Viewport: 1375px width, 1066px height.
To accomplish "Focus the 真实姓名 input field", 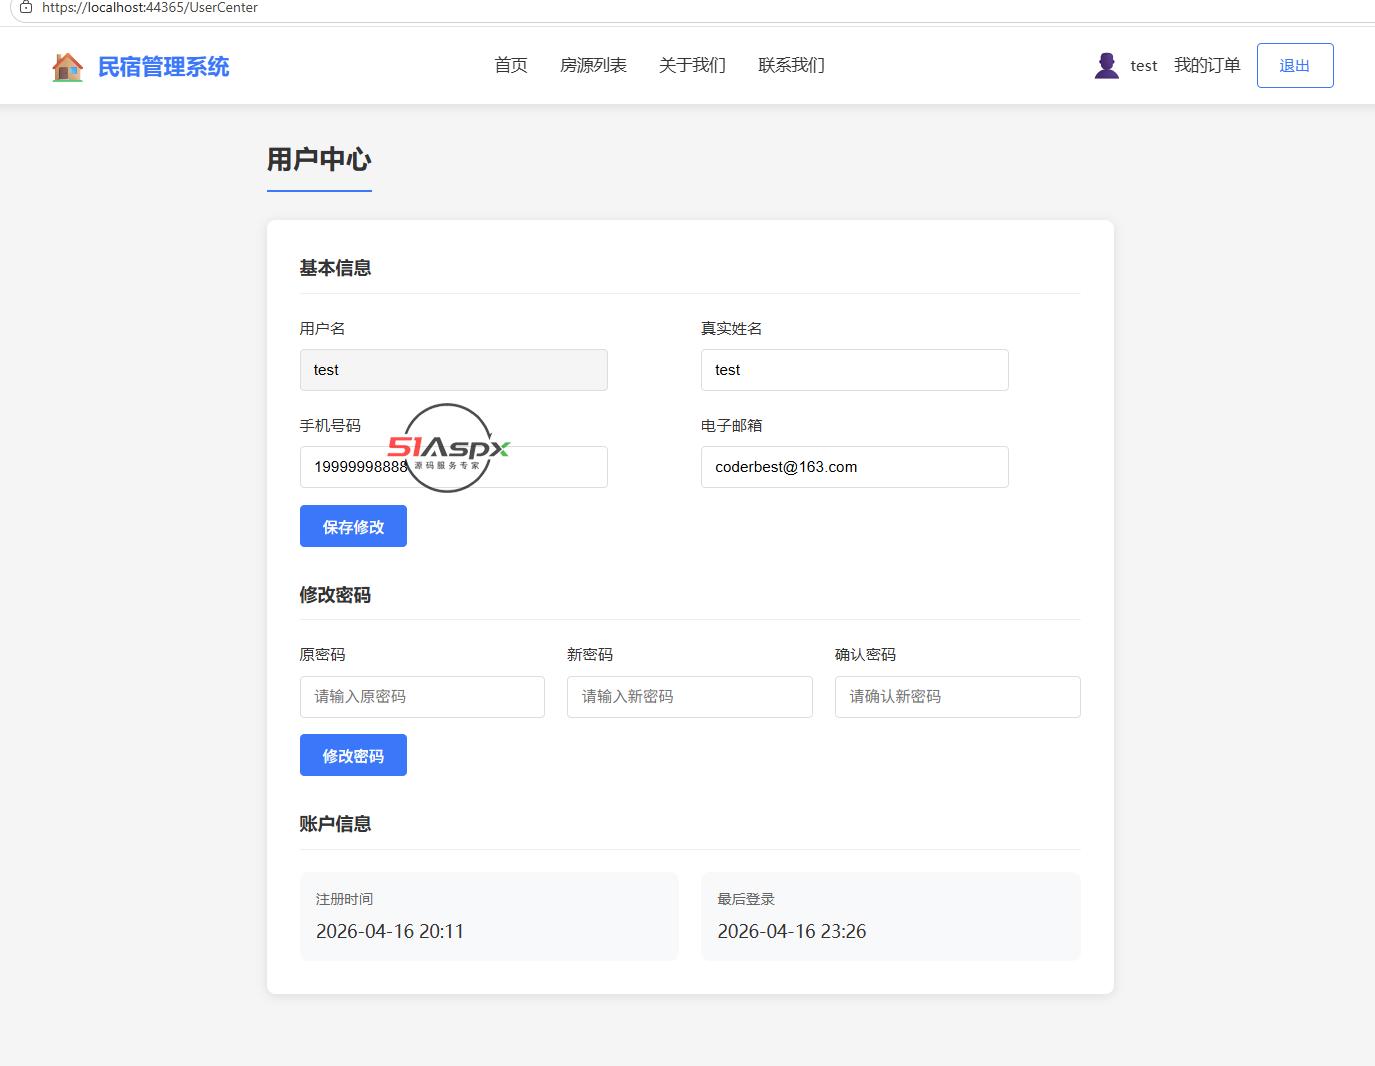I will (855, 370).
